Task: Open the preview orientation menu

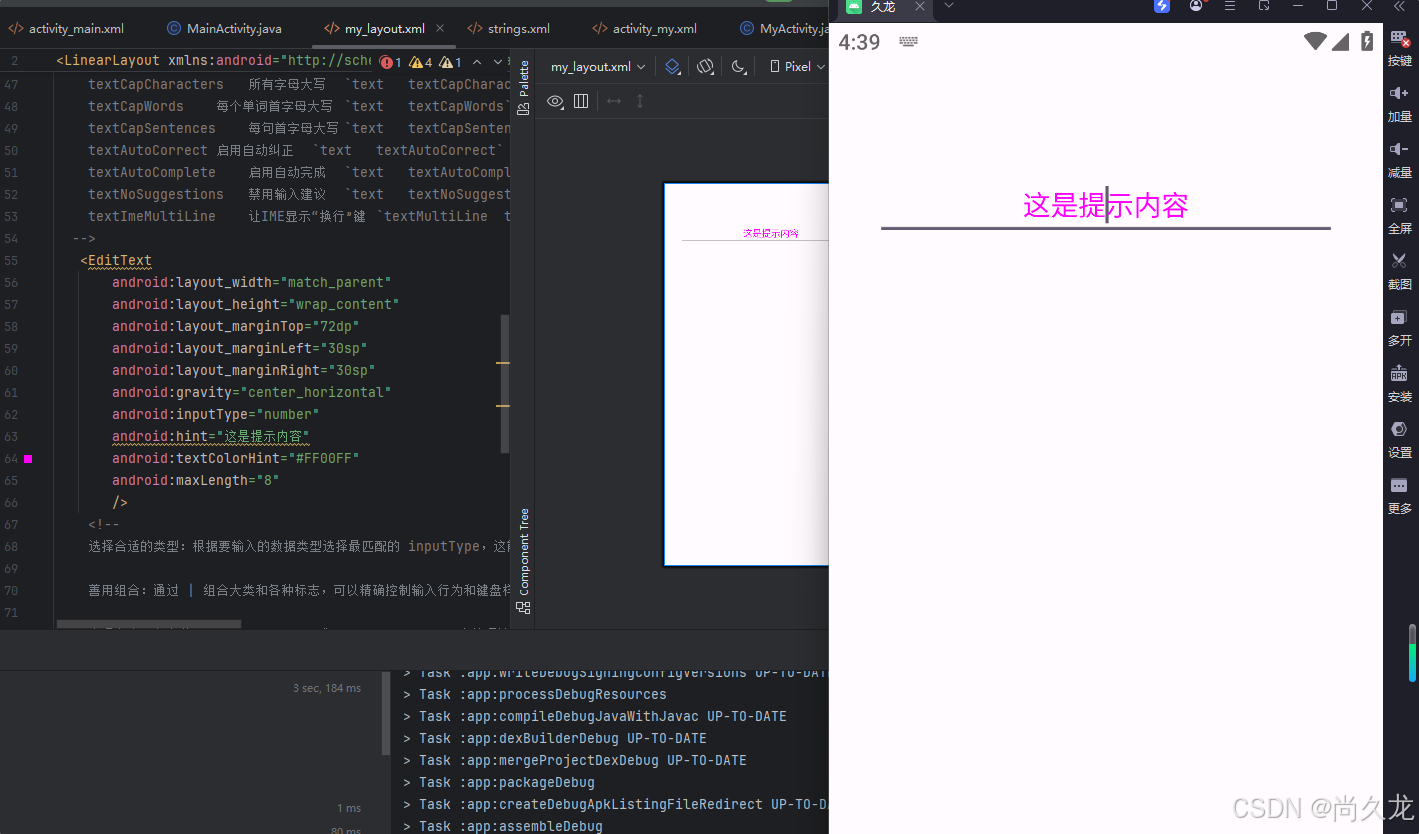Action: coord(705,67)
